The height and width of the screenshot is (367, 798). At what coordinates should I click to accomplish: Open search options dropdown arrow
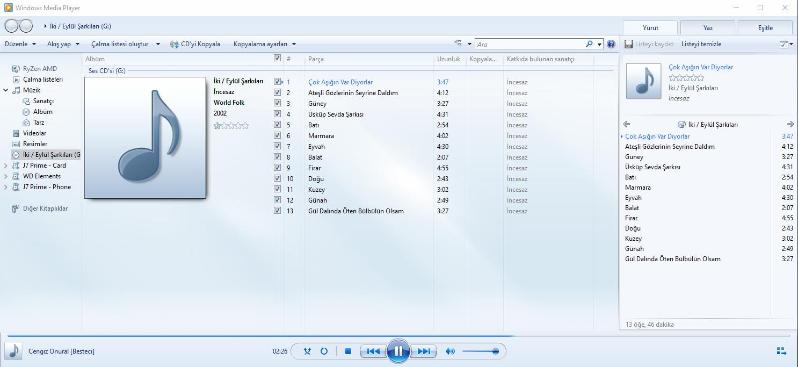pyautogui.click(x=599, y=44)
